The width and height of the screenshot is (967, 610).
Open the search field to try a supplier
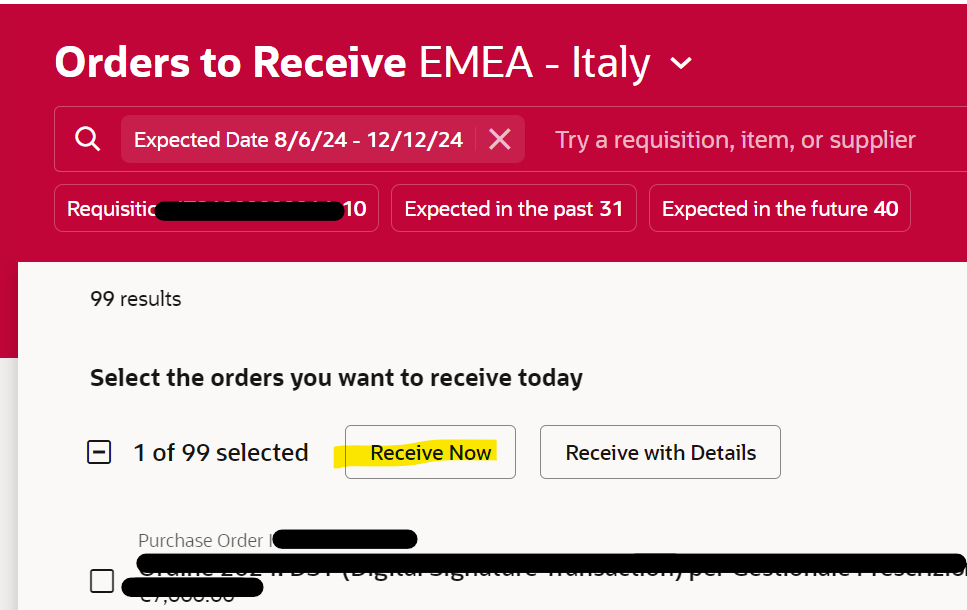[x=735, y=140]
